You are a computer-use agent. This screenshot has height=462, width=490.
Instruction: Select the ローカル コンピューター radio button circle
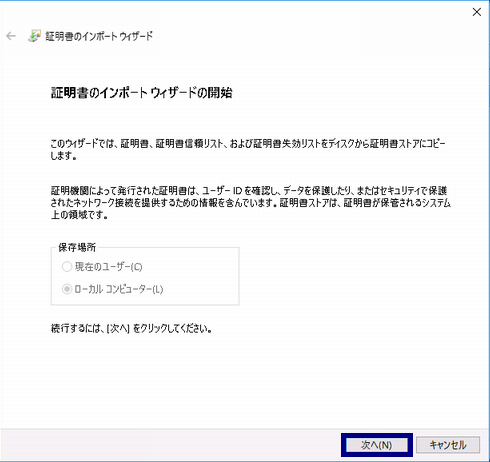[x=67, y=289]
